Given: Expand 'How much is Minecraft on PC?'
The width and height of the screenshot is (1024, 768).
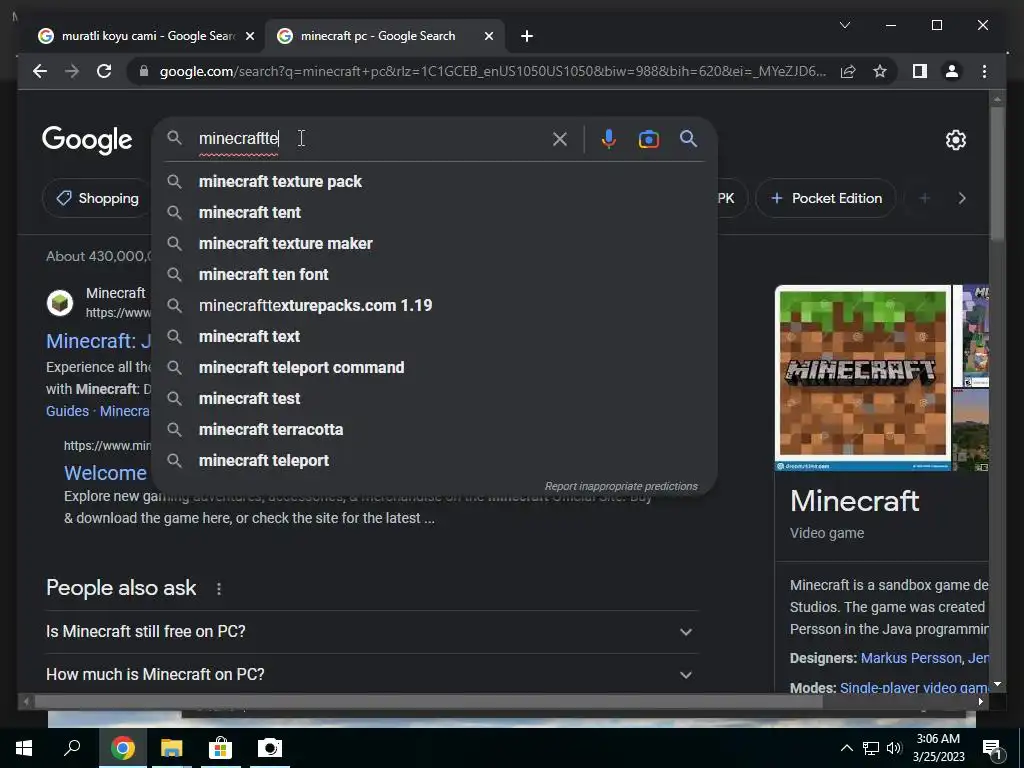Looking at the screenshot, I should tap(371, 674).
